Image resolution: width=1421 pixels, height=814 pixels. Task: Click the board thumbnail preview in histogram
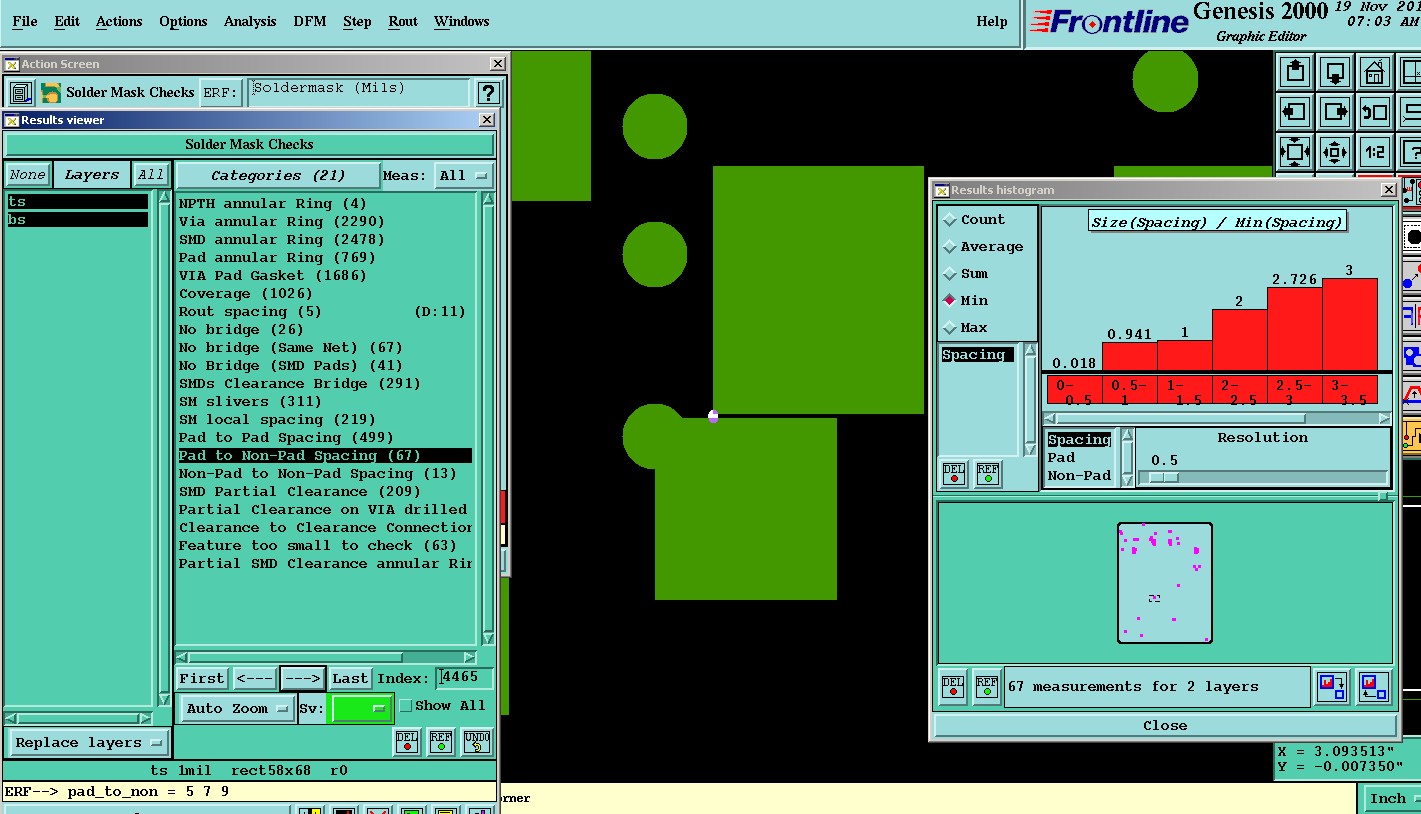click(x=1165, y=583)
